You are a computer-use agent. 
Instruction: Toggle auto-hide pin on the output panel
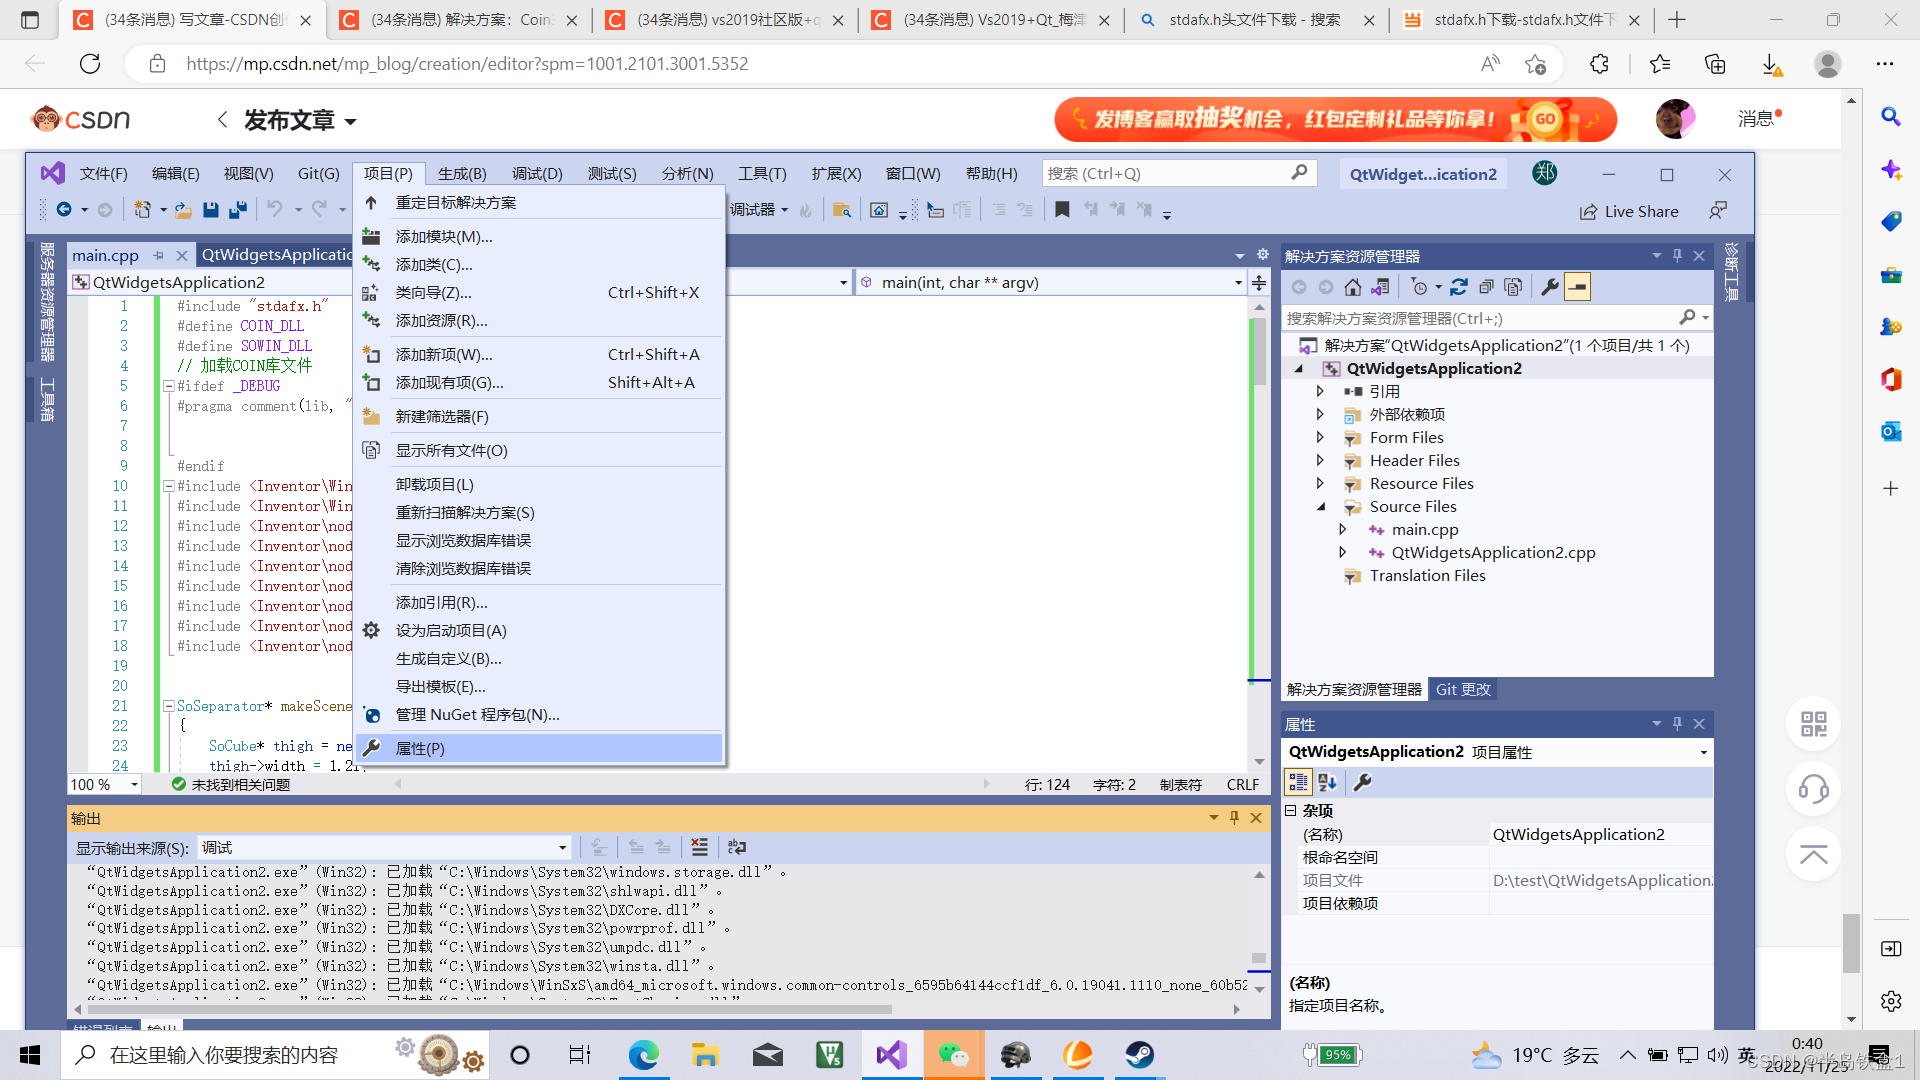tap(1234, 817)
